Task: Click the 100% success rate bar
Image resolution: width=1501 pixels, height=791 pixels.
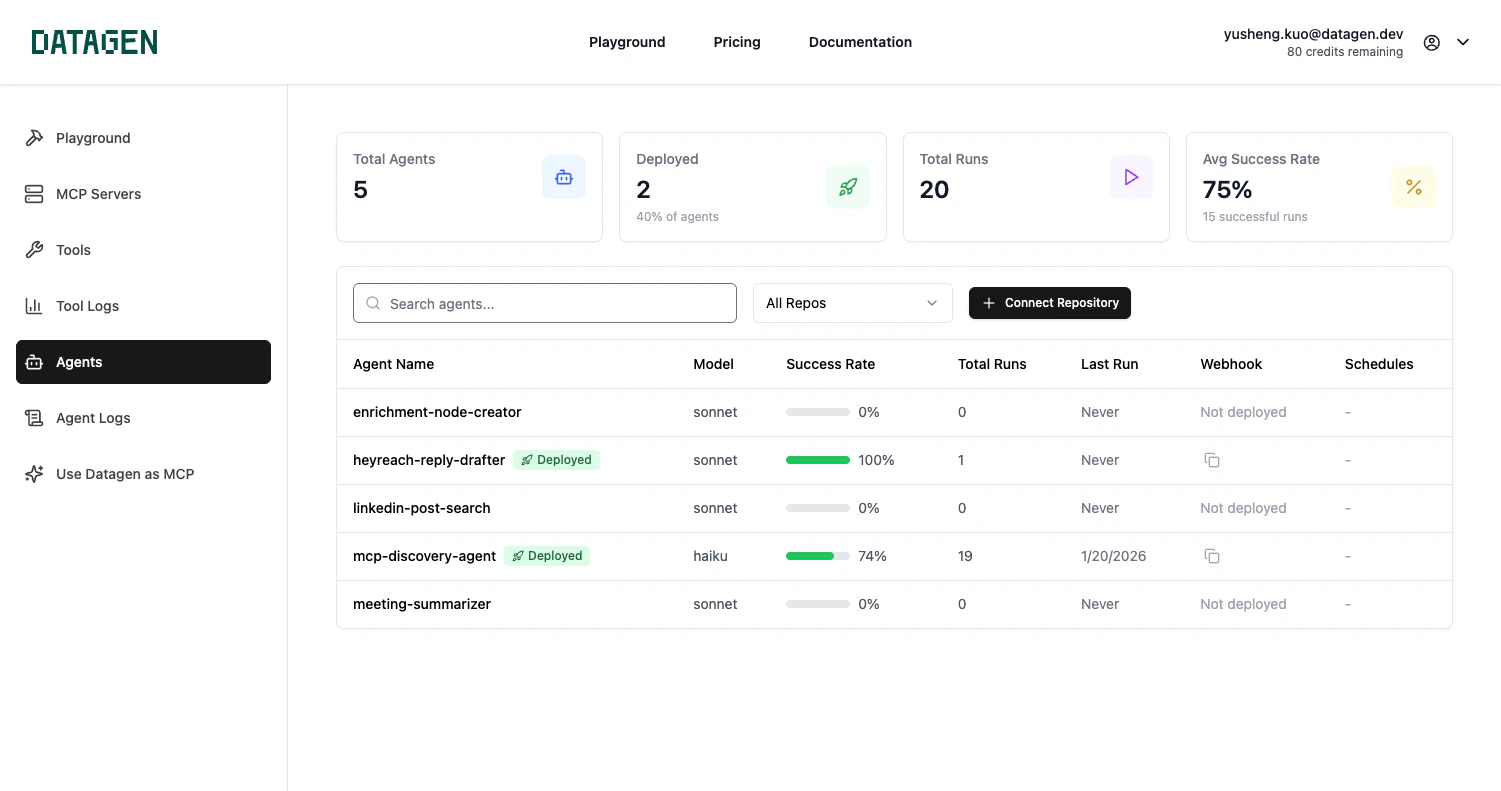Action: [818, 460]
